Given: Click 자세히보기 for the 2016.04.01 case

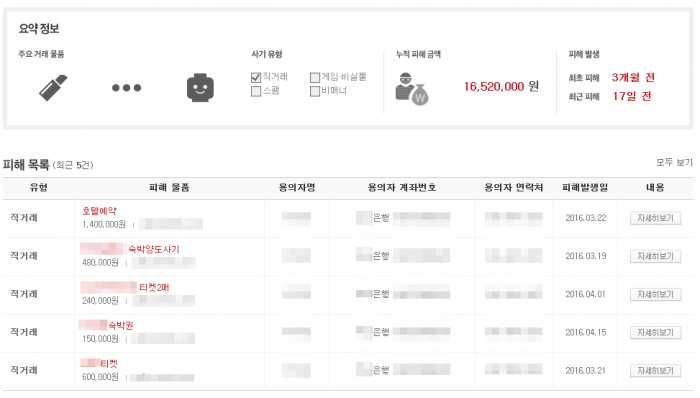Looking at the screenshot, I should (x=655, y=294).
